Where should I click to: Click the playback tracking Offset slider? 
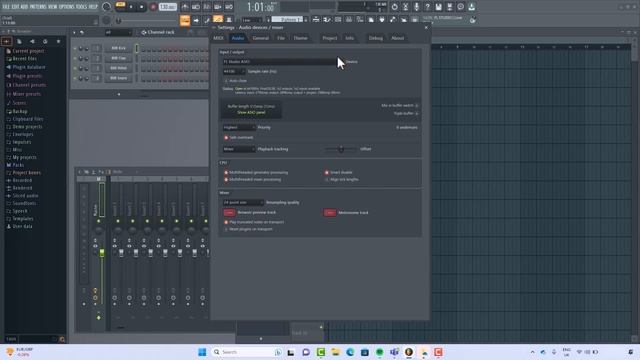[x=341, y=149]
